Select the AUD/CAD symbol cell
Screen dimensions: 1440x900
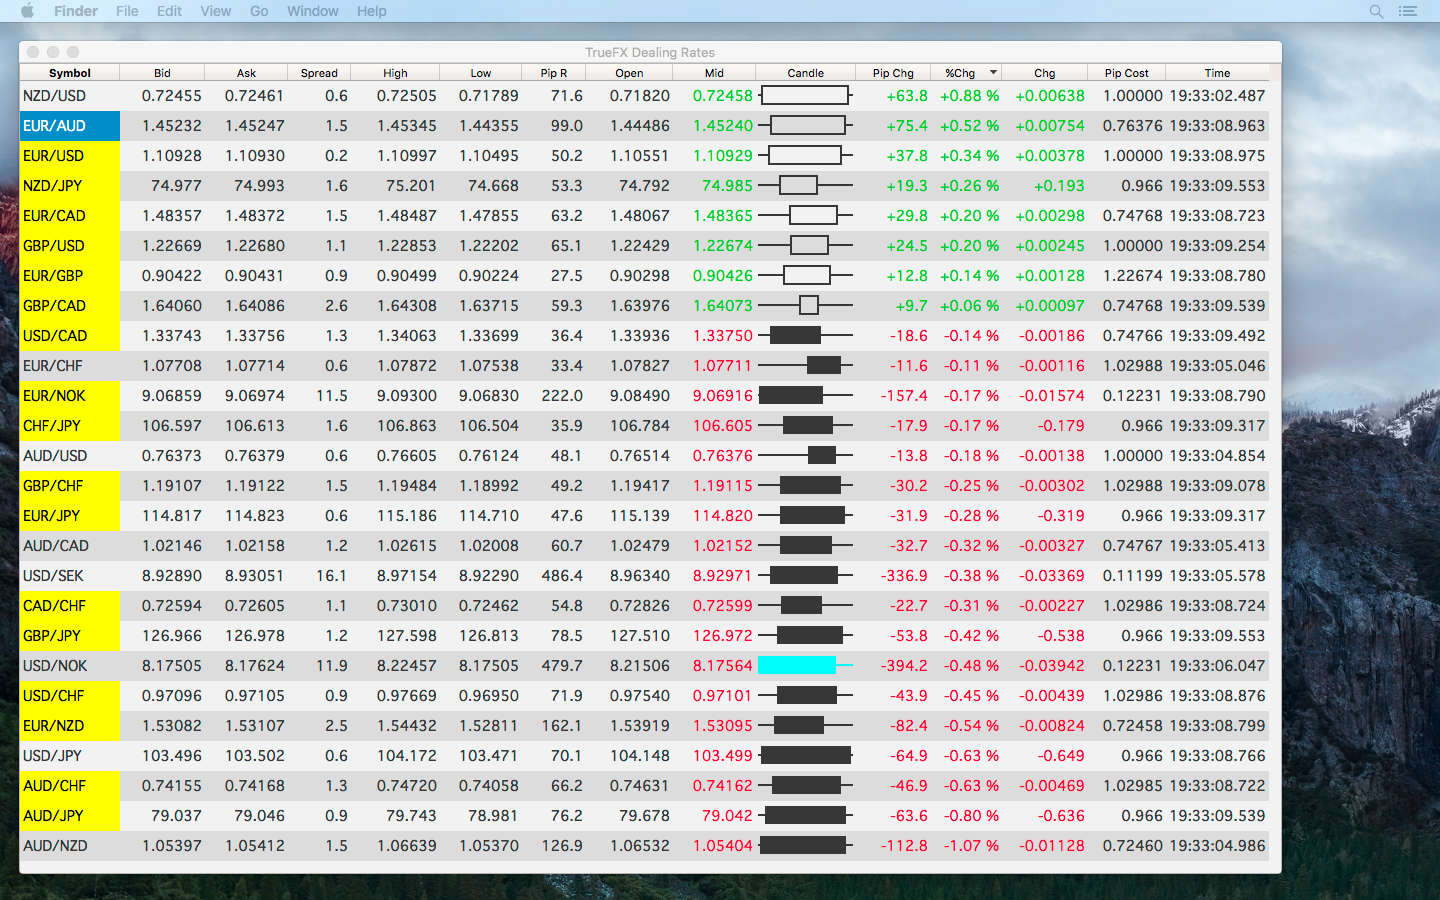(70, 546)
